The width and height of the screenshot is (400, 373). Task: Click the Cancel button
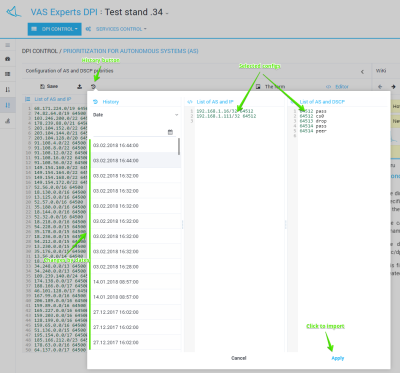tap(239, 358)
